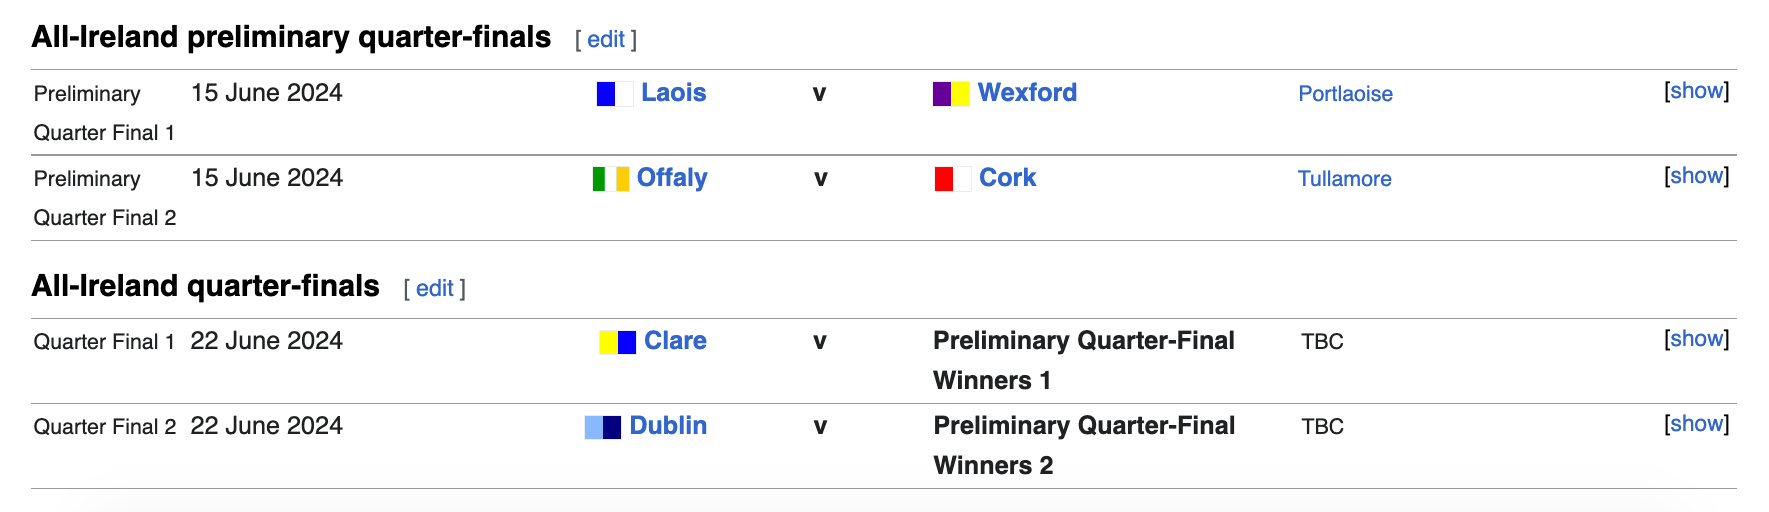Open the Wexford team link
The height and width of the screenshot is (512, 1769).
(x=1027, y=93)
